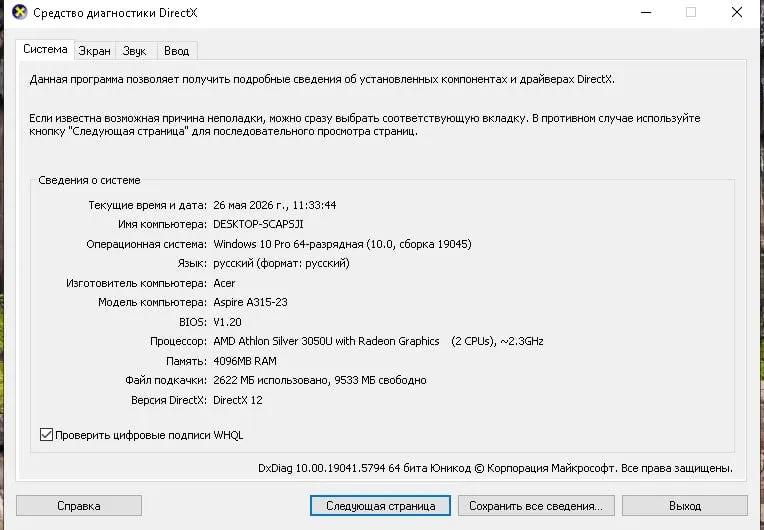The height and width of the screenshot is (530, 764).
Task: Click the Выход button
Action: (685, 506)
